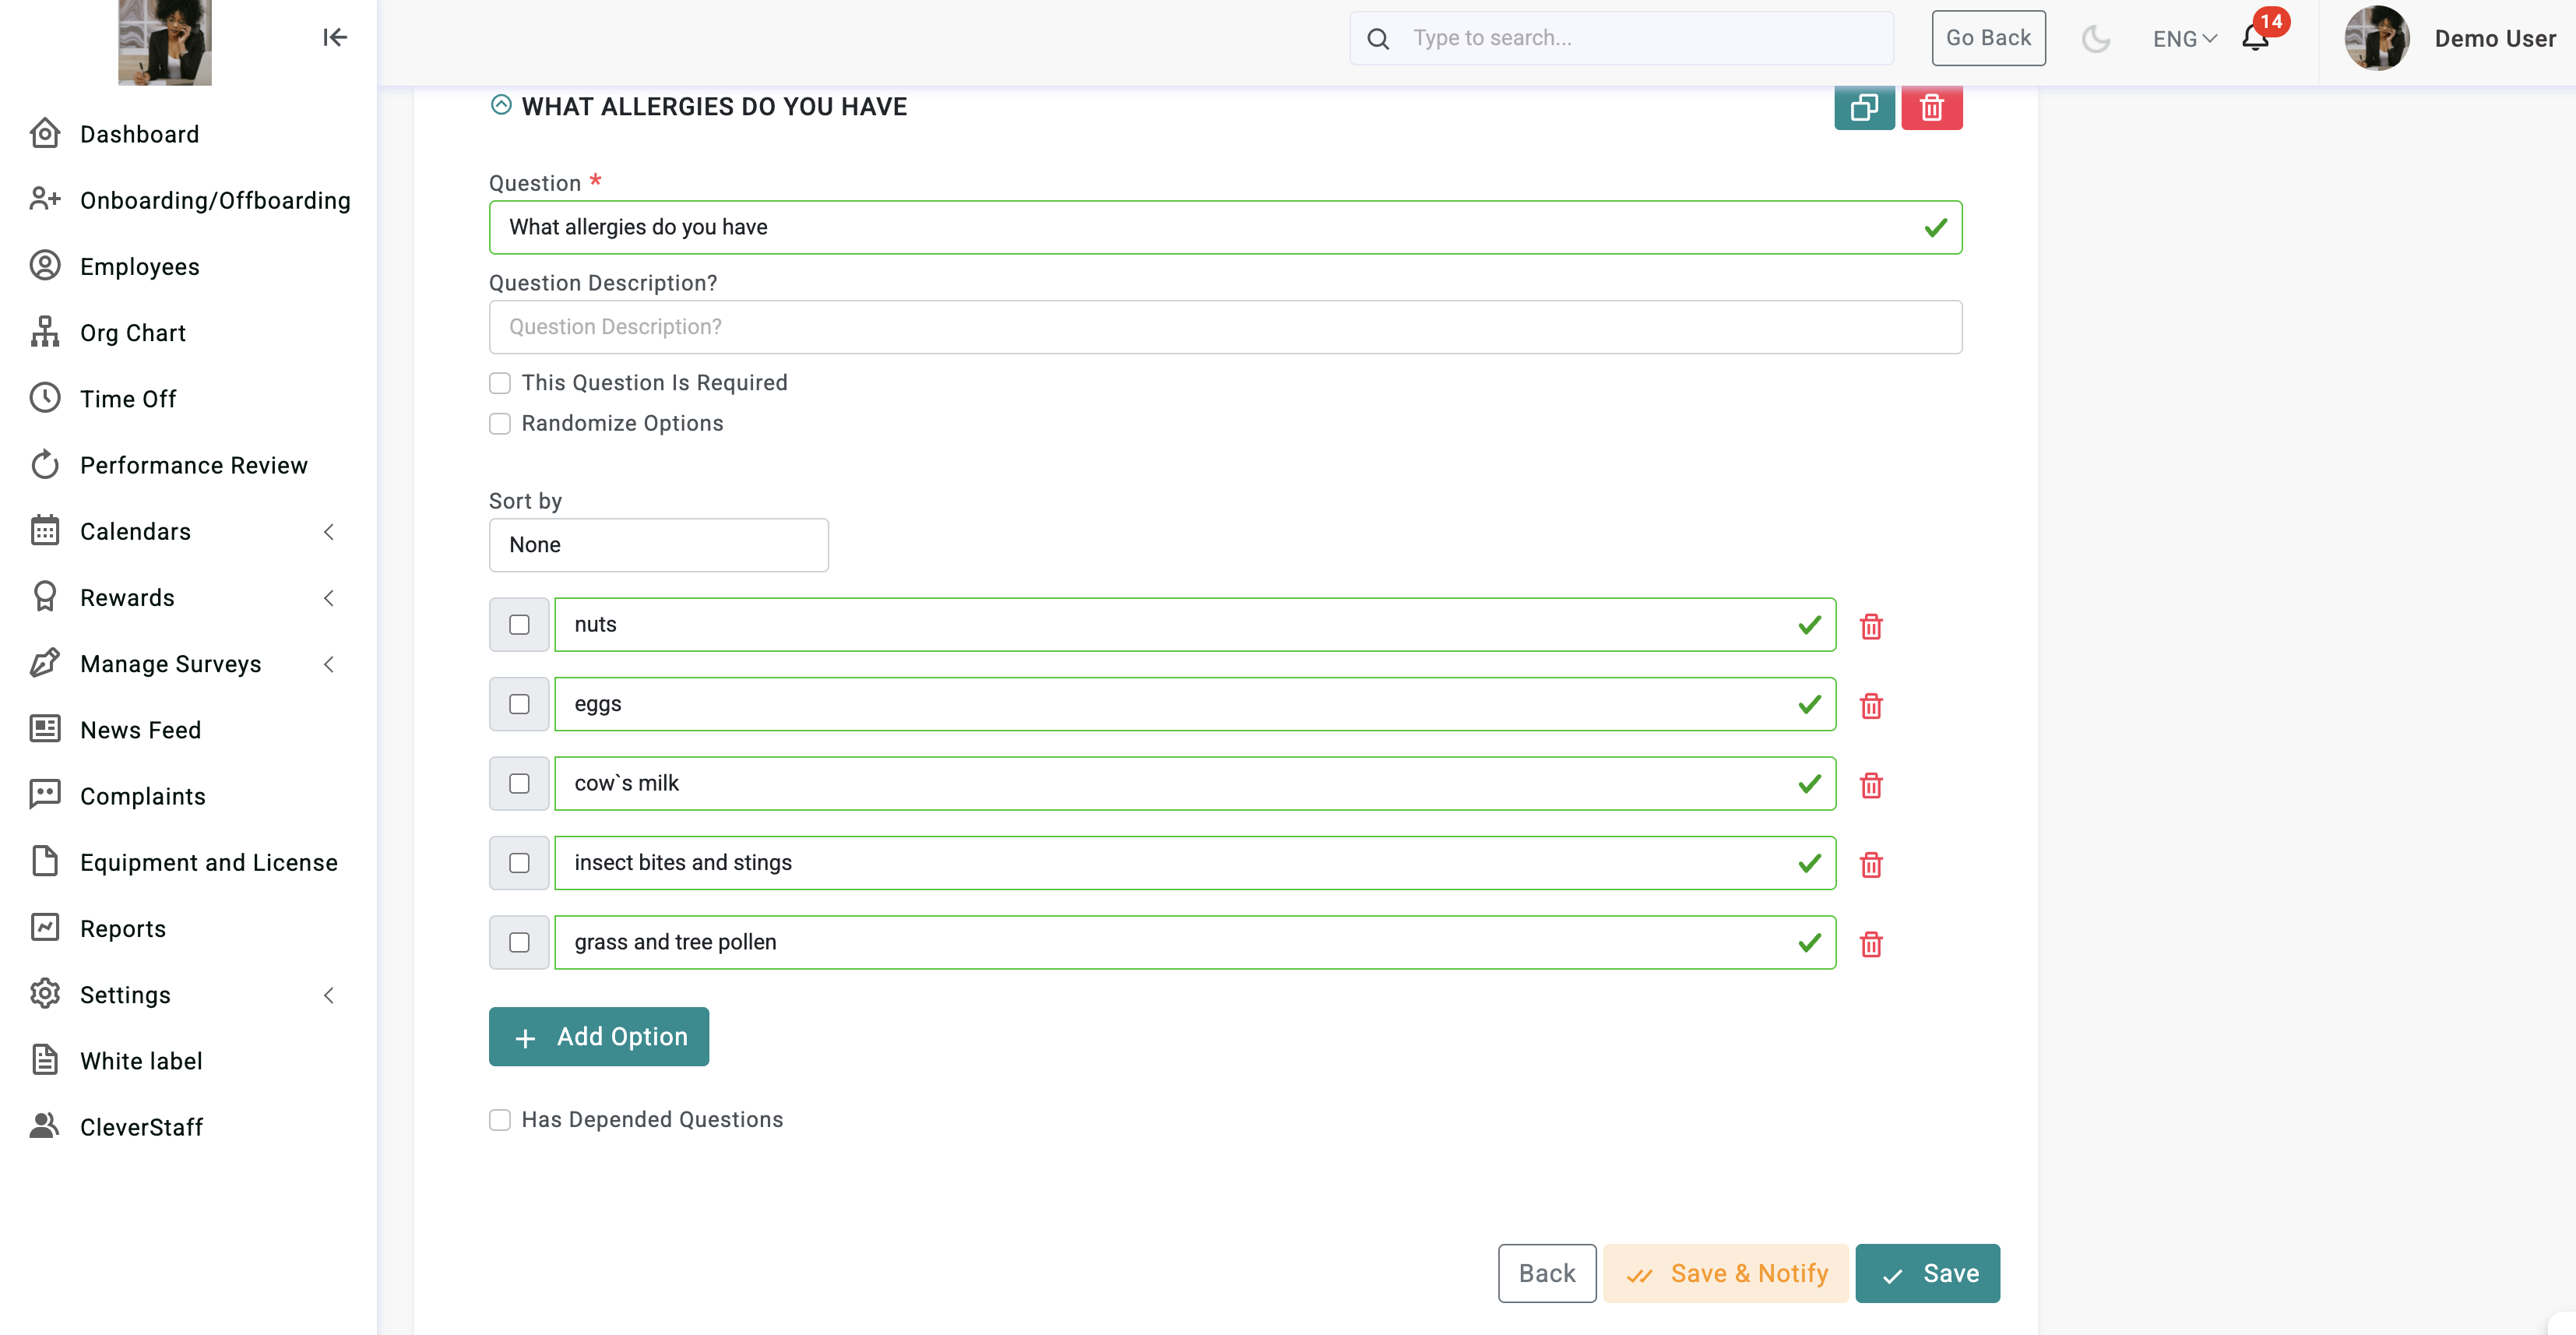Delete the eggs option

tap(1870, 706)
